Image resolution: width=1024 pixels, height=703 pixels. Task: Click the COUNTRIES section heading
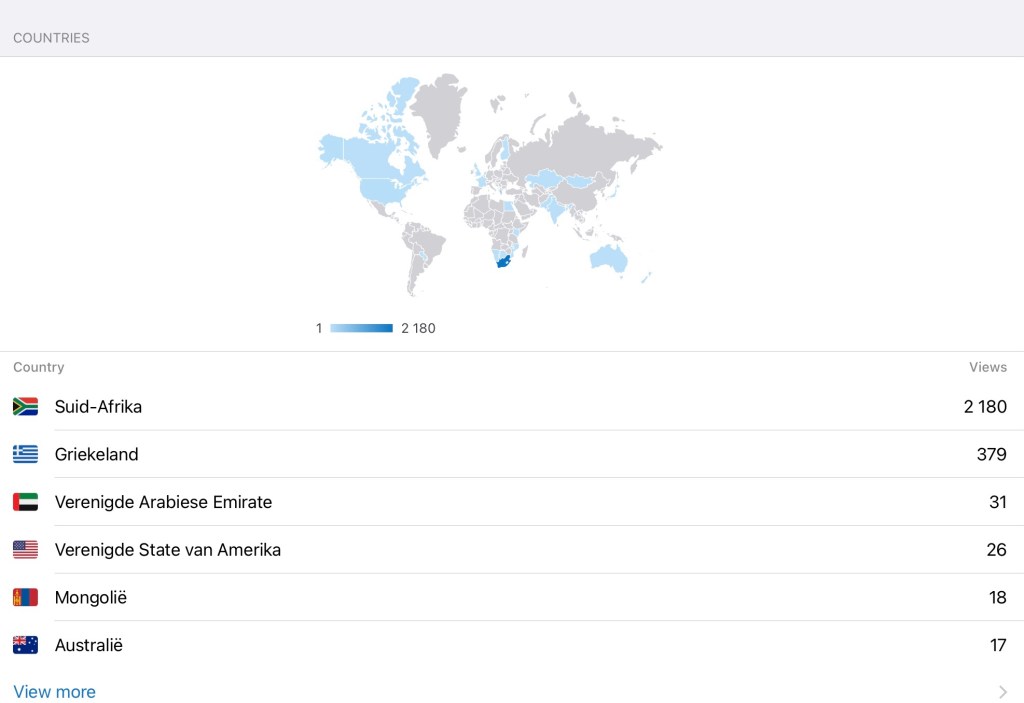[x=51, y=38]
